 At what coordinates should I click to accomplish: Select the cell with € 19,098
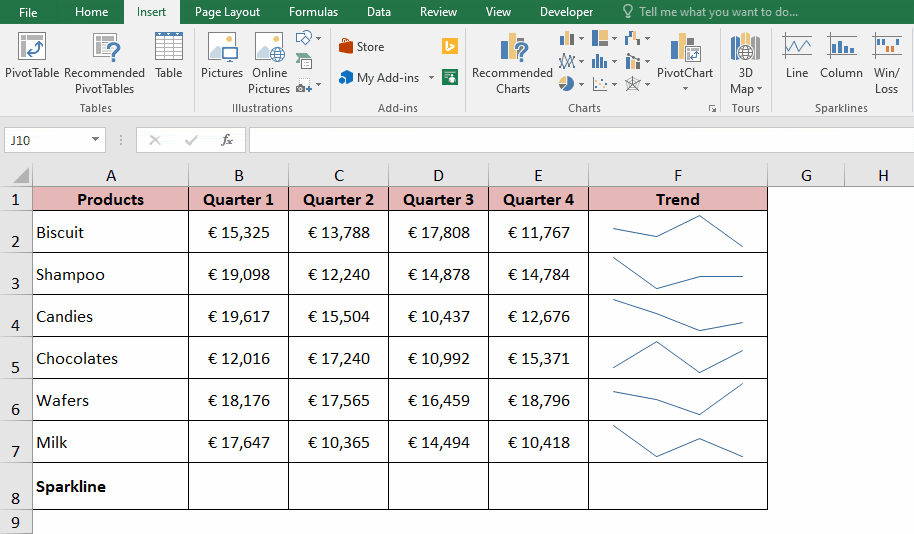pos(238,273)
